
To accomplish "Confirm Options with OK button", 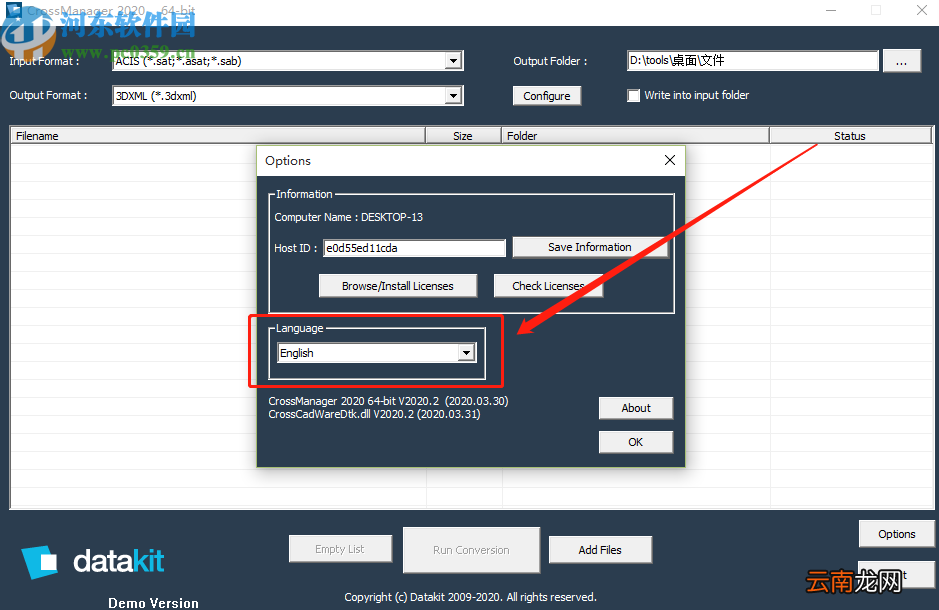I will coord(636,442).
